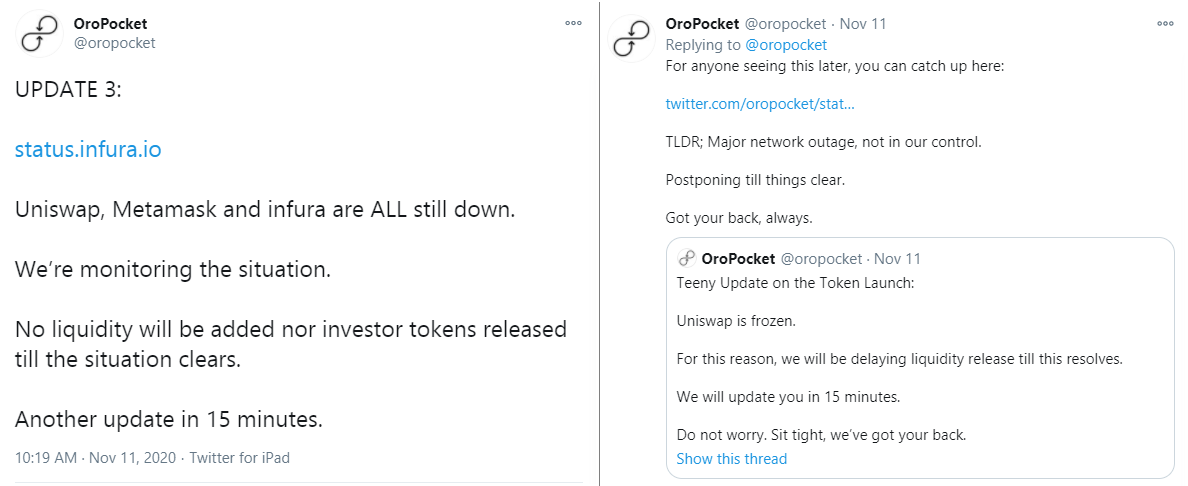Image resolution: width=1188 pixels, height=486 pixels.
Task: Click Nov 11 date inside quoted tweet
Action: (898, 259)
